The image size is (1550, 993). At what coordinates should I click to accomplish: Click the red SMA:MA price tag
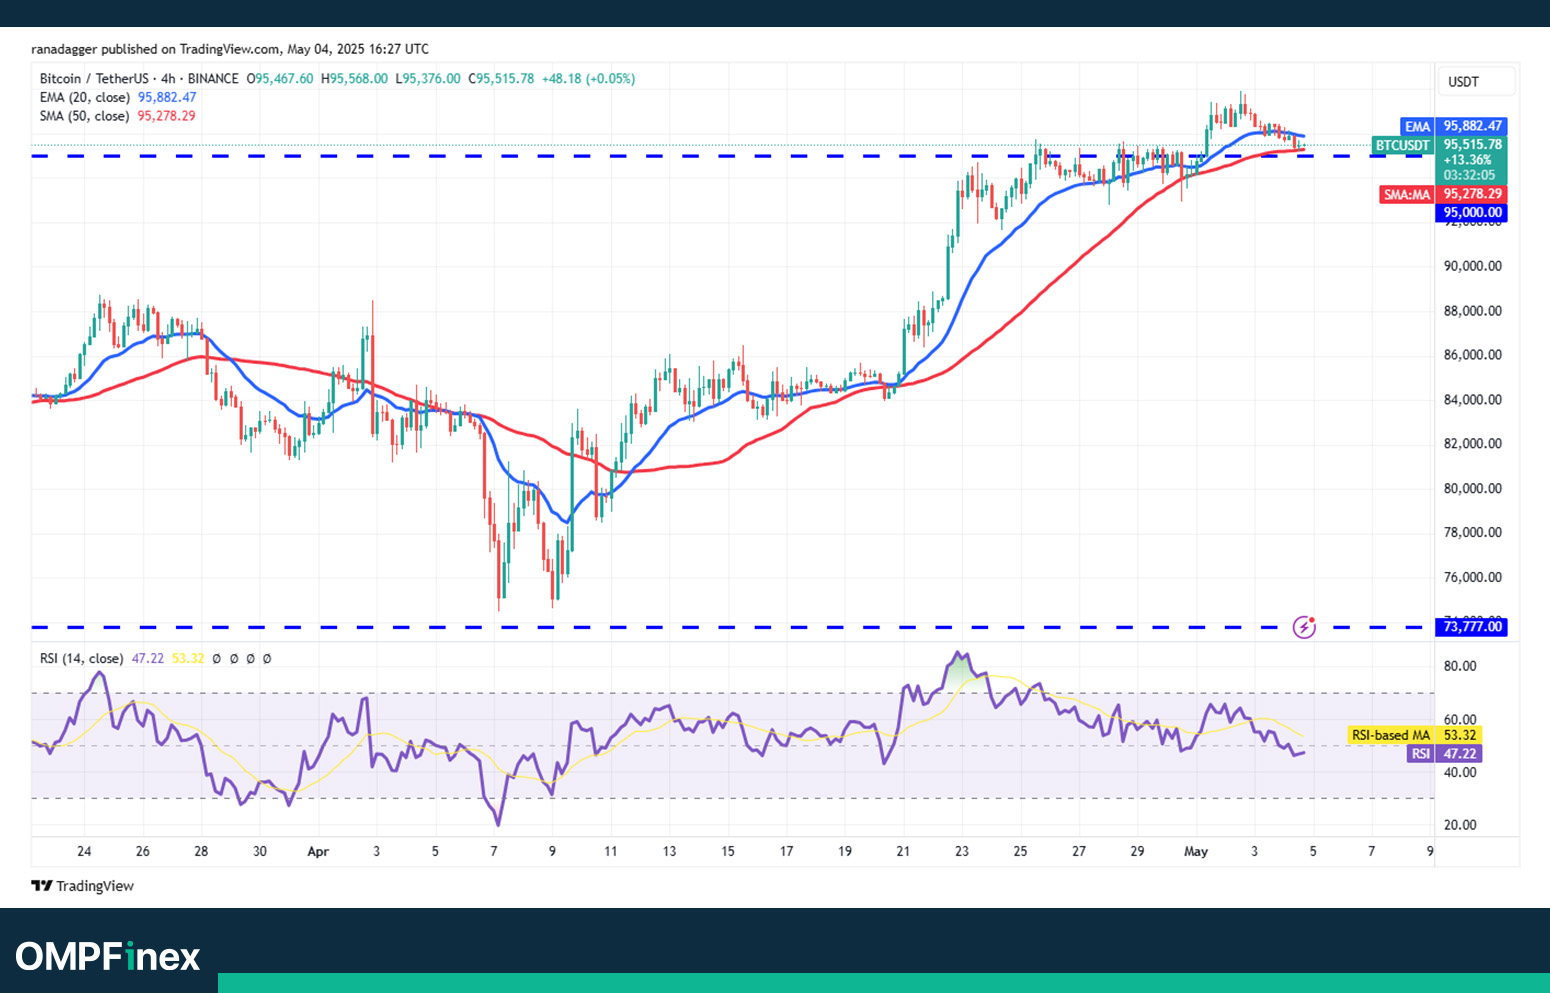[1406, 194]
